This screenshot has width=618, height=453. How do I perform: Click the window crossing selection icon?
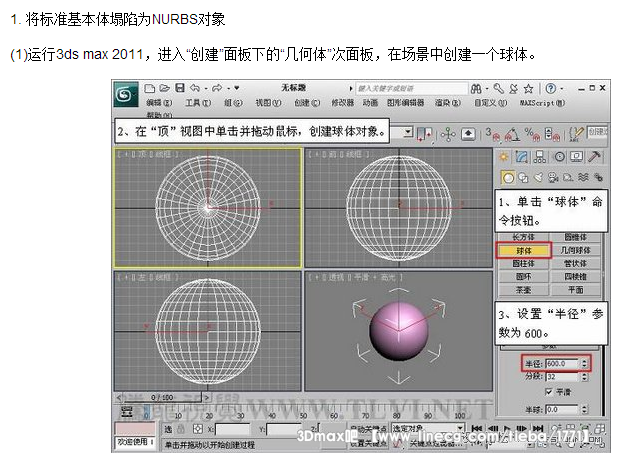tap(424, 134)
